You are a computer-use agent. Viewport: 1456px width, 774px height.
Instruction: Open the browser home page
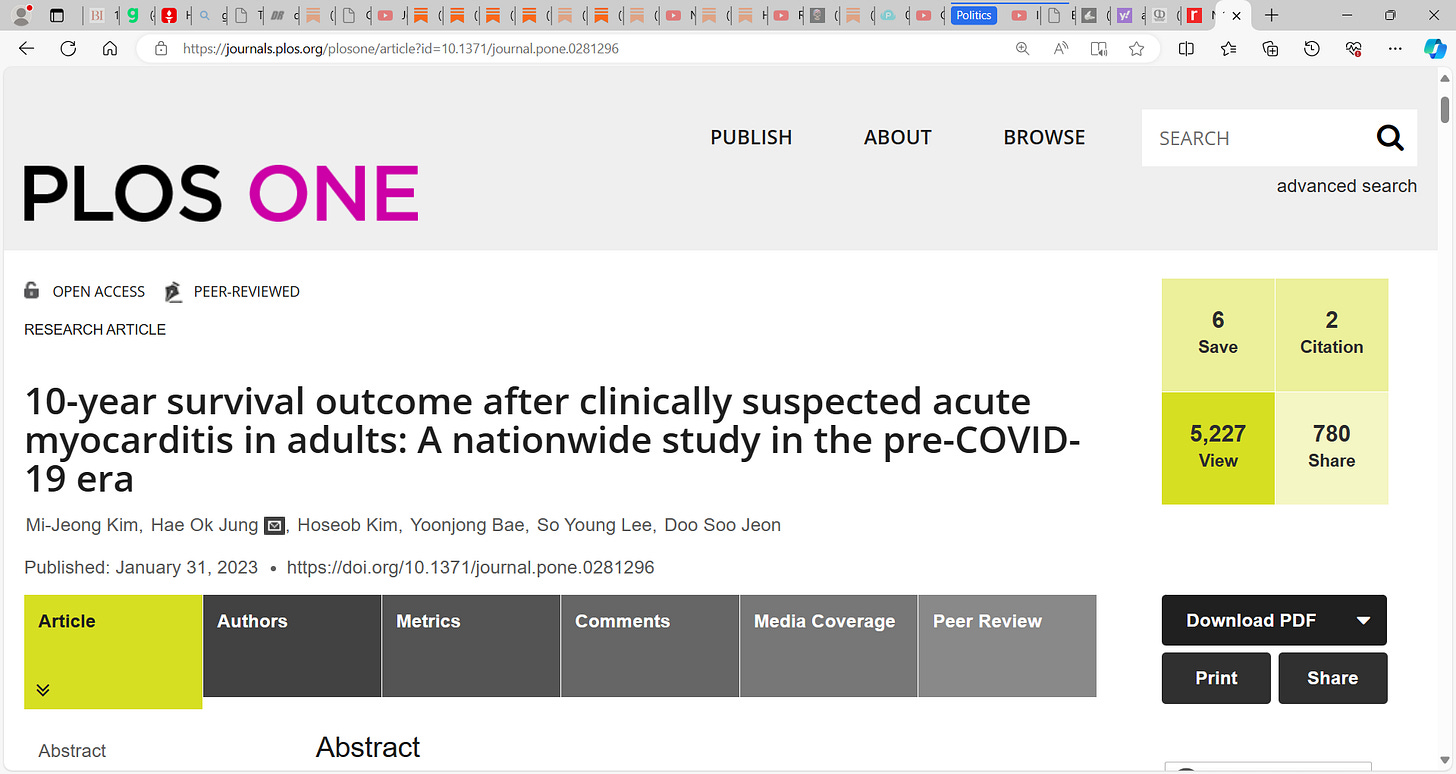110,48
